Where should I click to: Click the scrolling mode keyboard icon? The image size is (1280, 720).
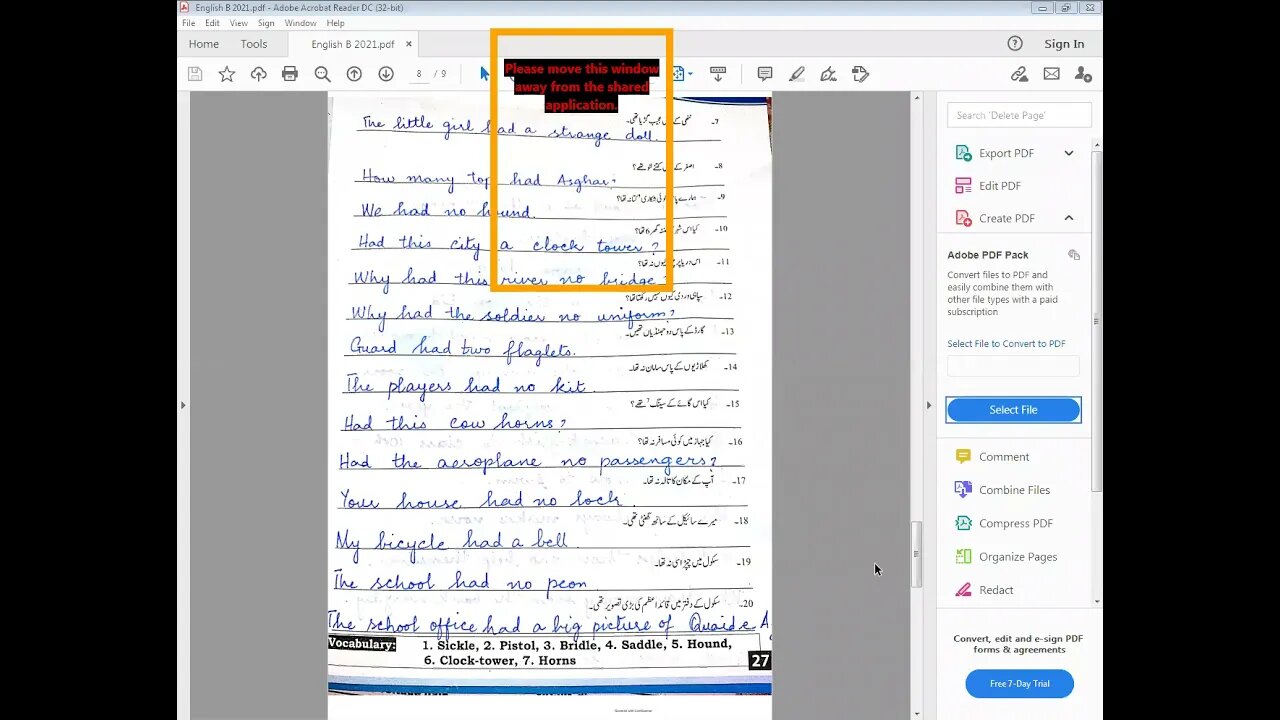[718, 74]
